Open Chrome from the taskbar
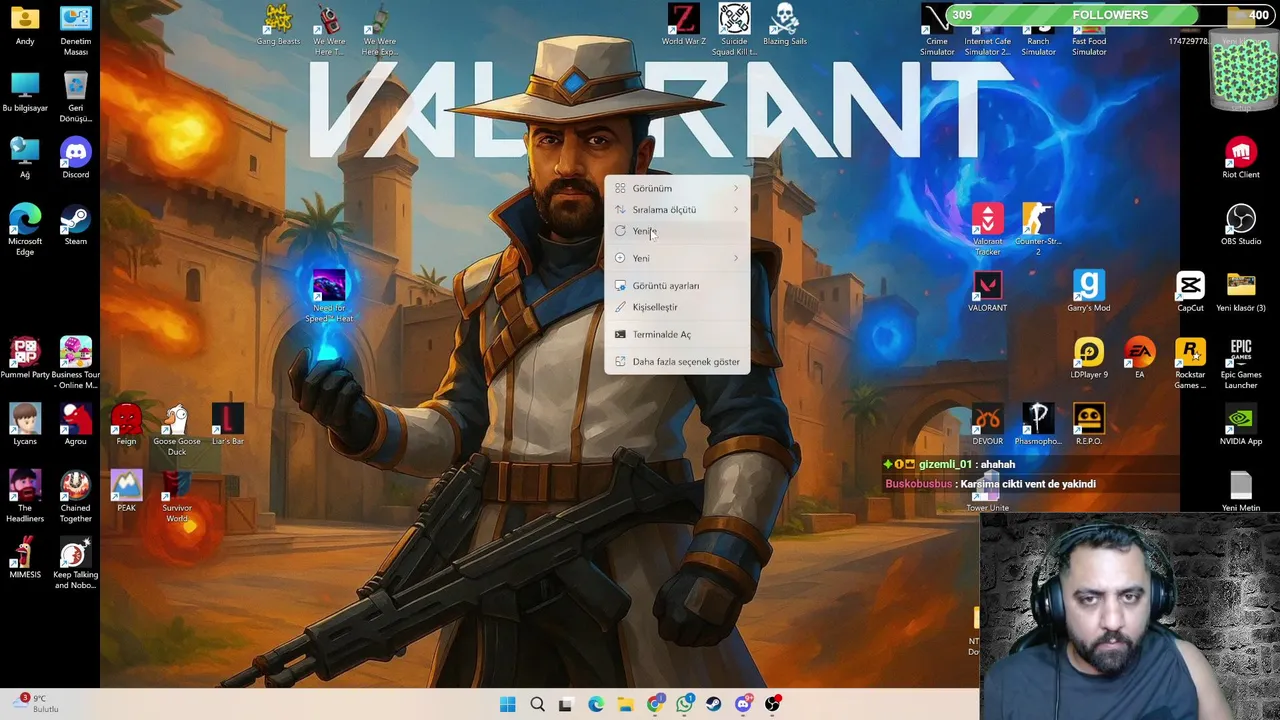This screenshot has width=1280, height=720. tap(655, 704)
